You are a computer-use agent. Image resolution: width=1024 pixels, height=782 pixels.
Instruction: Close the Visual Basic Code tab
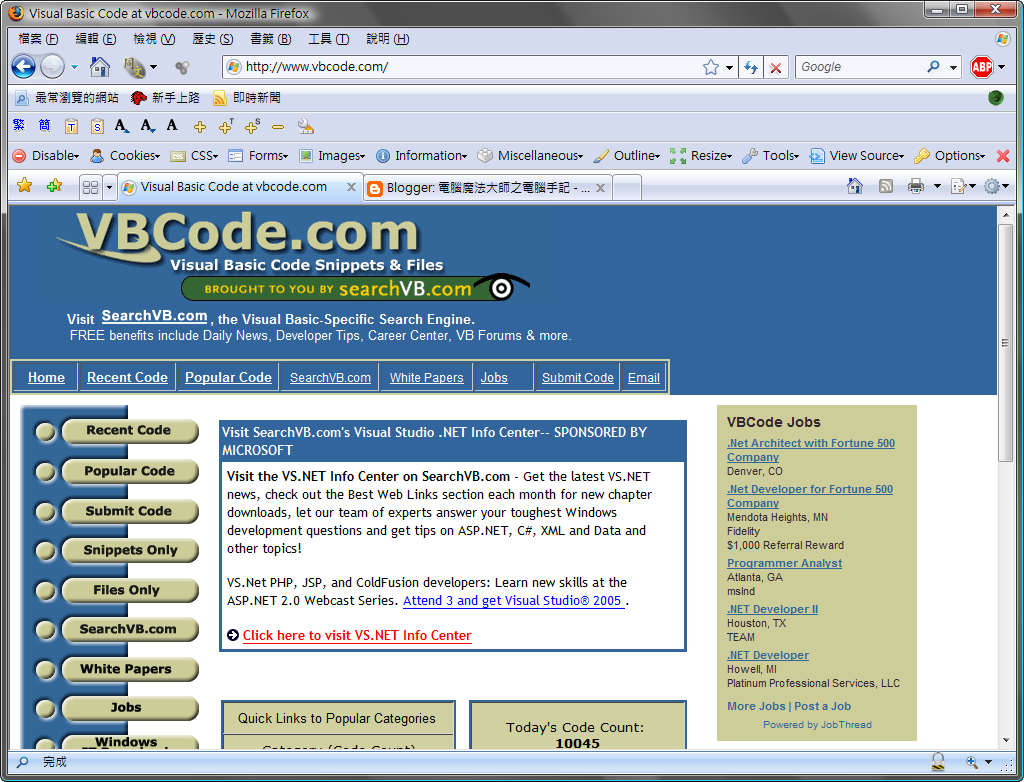(351, 187)
